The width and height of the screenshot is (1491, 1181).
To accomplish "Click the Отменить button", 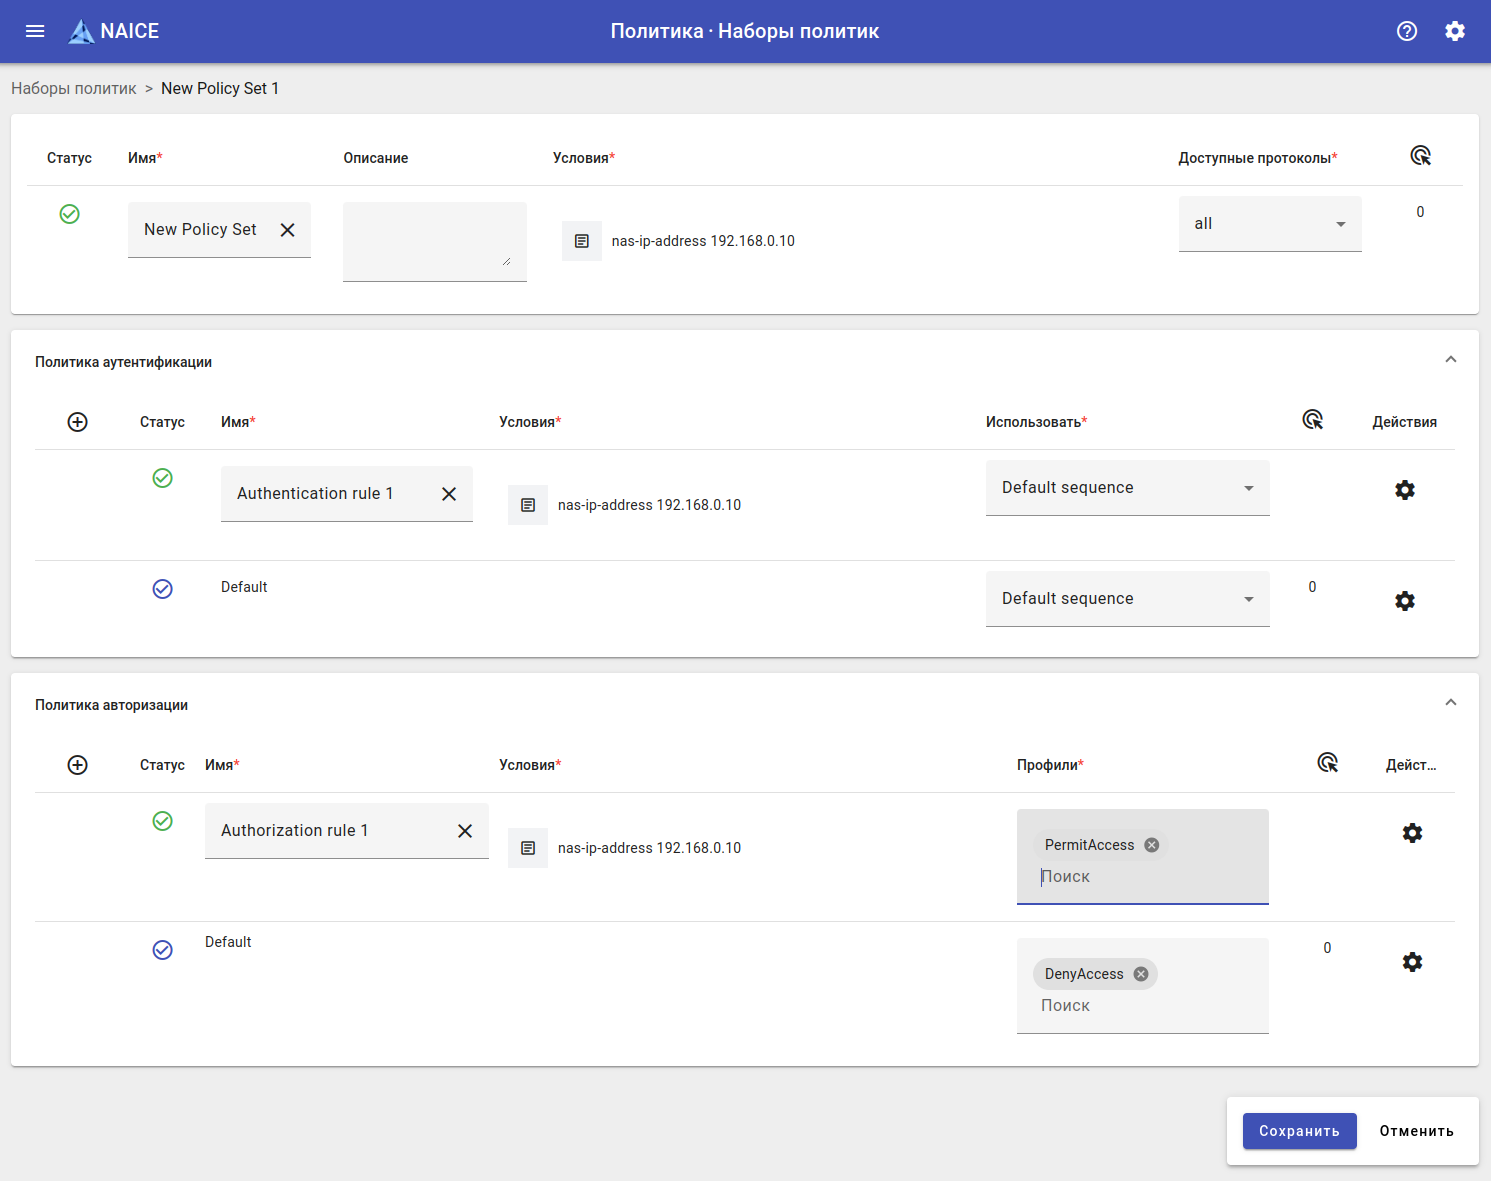I will [1416, 1131].
